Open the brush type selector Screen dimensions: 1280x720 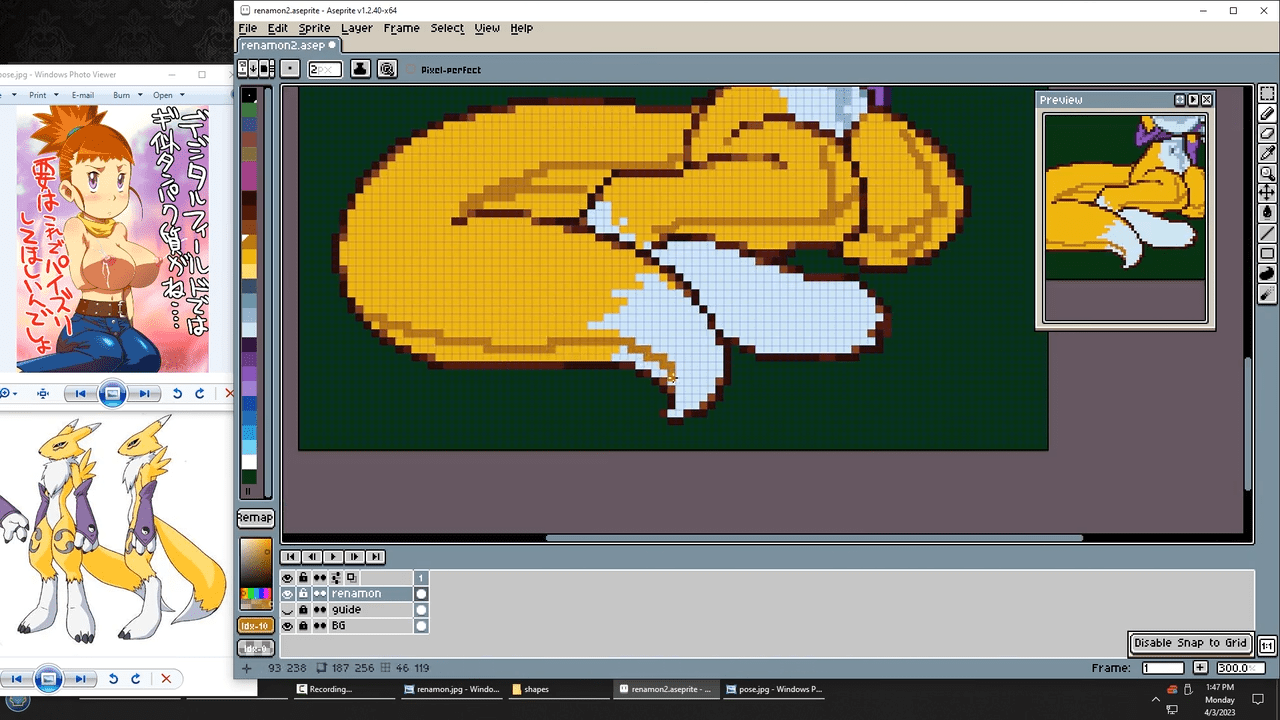[289, 69]
